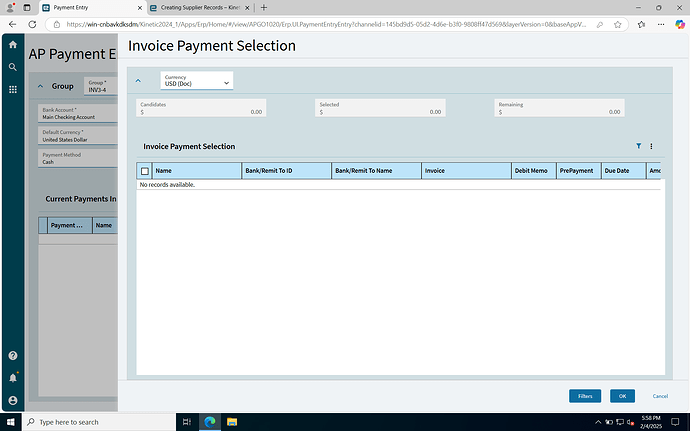Sort by the Debit Memo column header
This screenshot has width=690, height=431.
(534, 171)
